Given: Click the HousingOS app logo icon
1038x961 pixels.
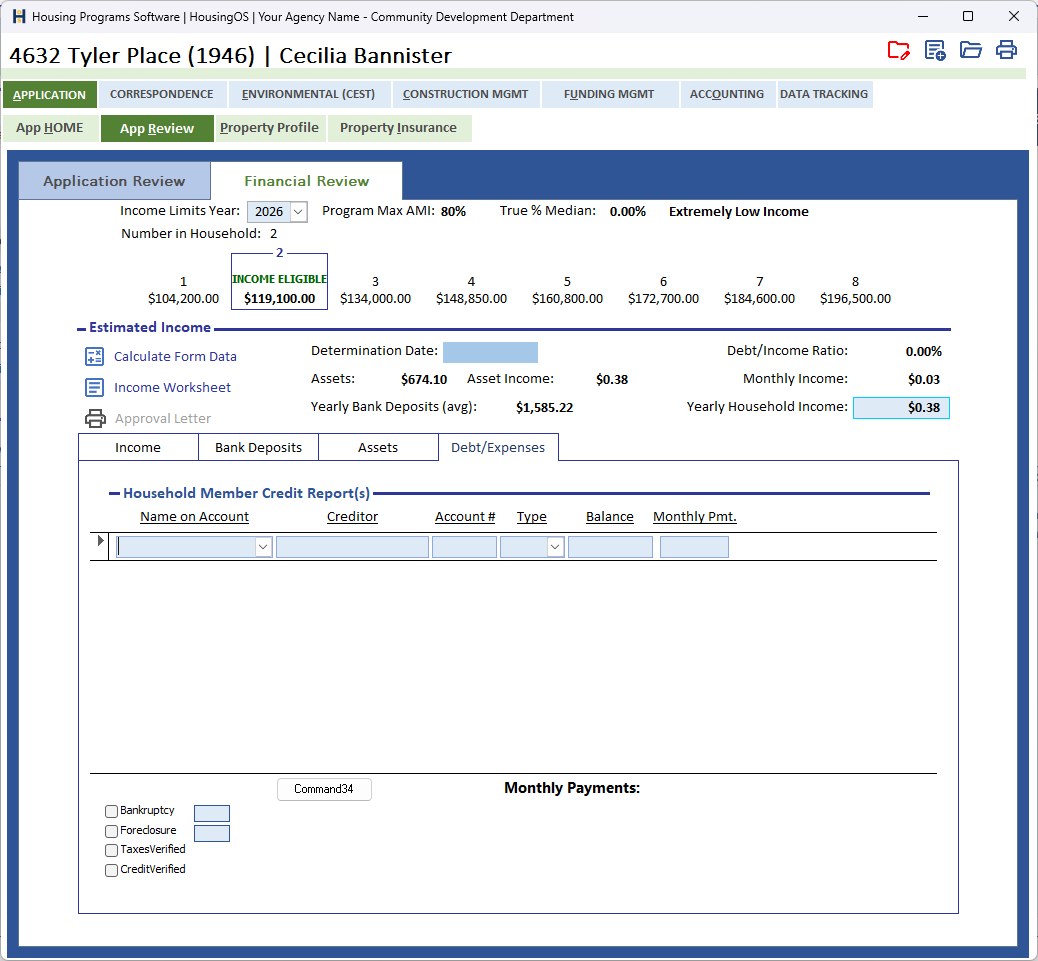Looking at the screenshot, I should point(19,17).
